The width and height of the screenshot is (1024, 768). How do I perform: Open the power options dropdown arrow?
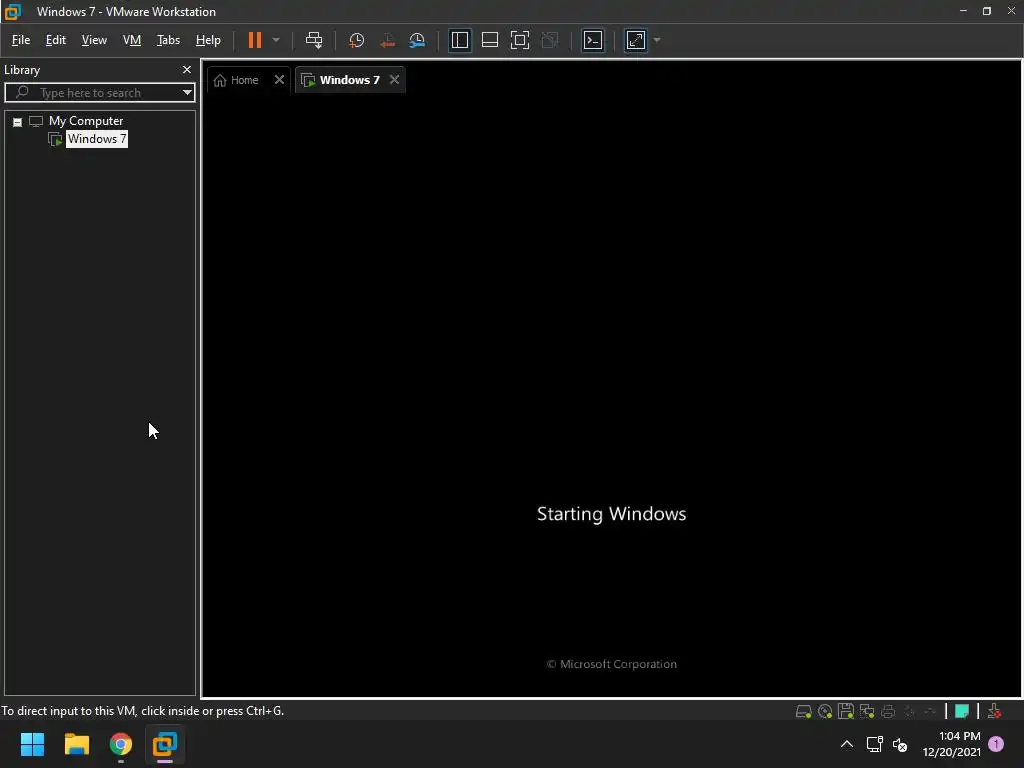(276, 40)
